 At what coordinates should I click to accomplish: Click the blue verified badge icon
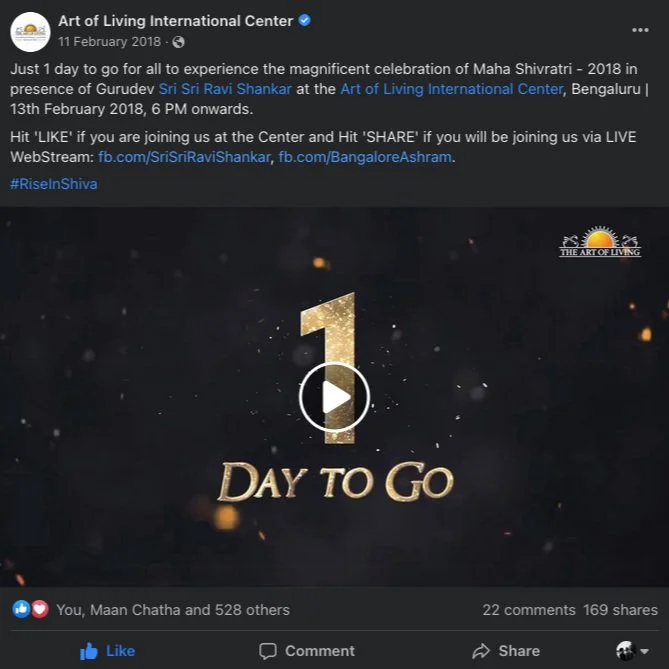coord(305,20)
